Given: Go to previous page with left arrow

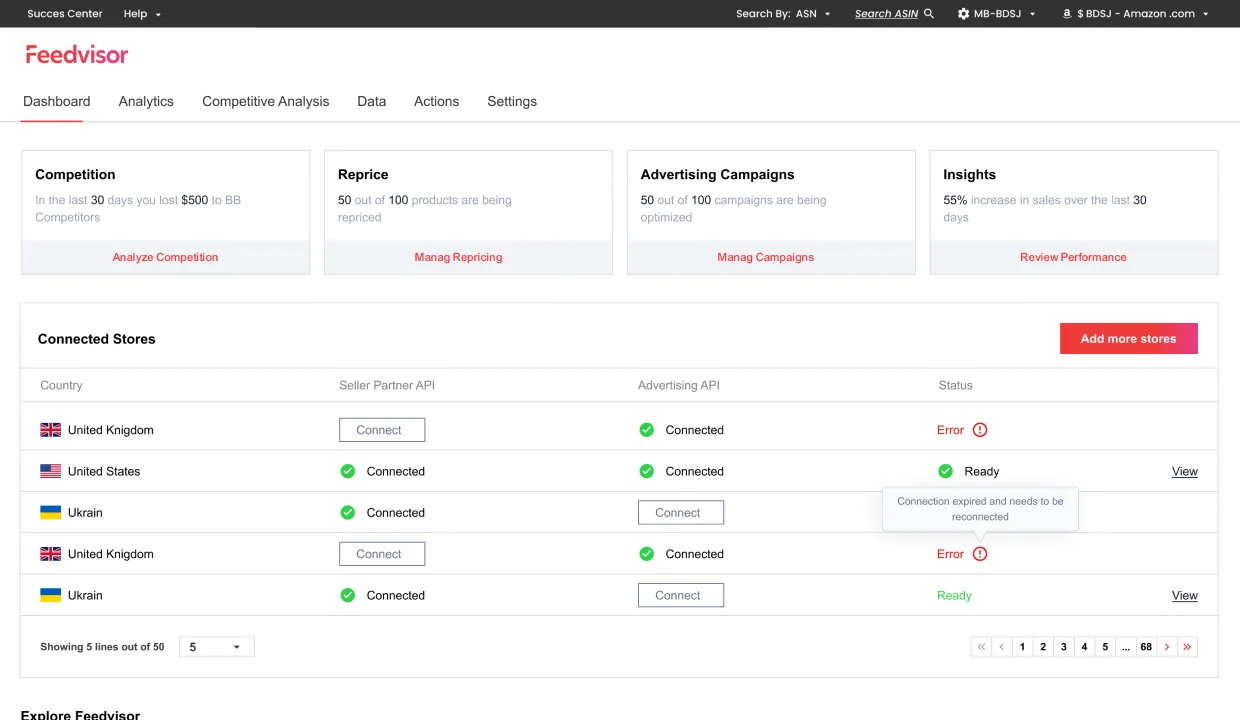Looking at the screenshot, I should tap(1002, 647).
